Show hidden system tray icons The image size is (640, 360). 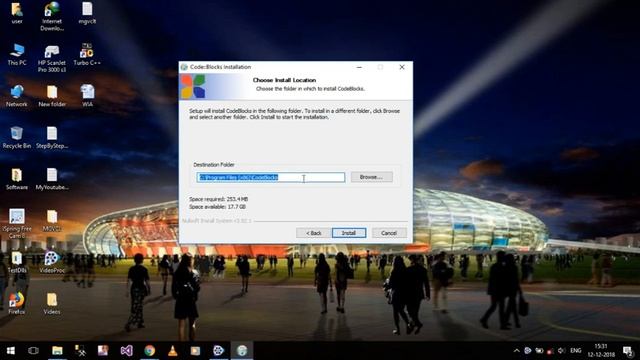(516, 351)
